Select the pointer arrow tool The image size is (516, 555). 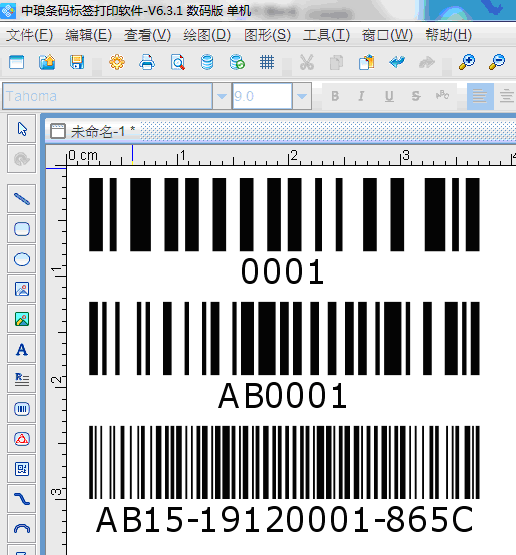tap(22, 129)
